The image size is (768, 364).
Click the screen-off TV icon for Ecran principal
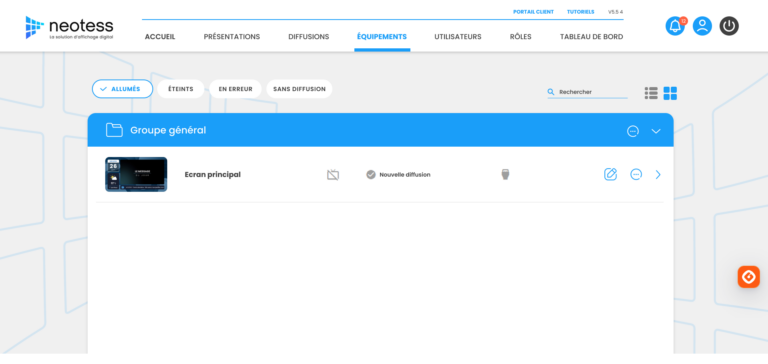(333, 175)
